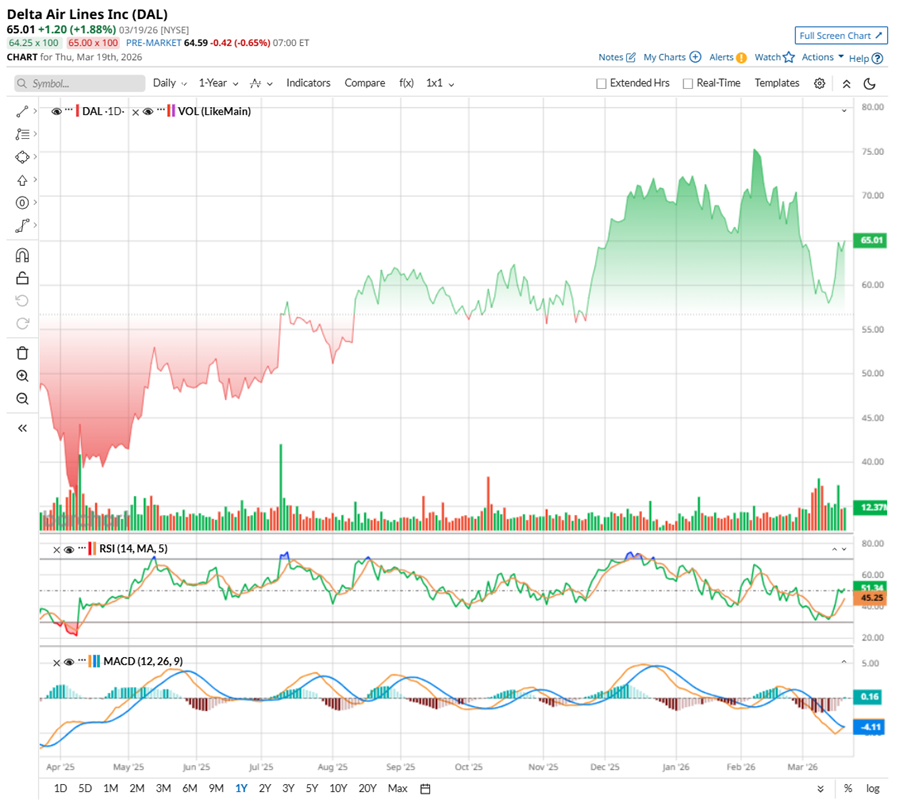Click the Symbol search field
Viewport: 903px width, 800px height.
[x=79, y=84]
